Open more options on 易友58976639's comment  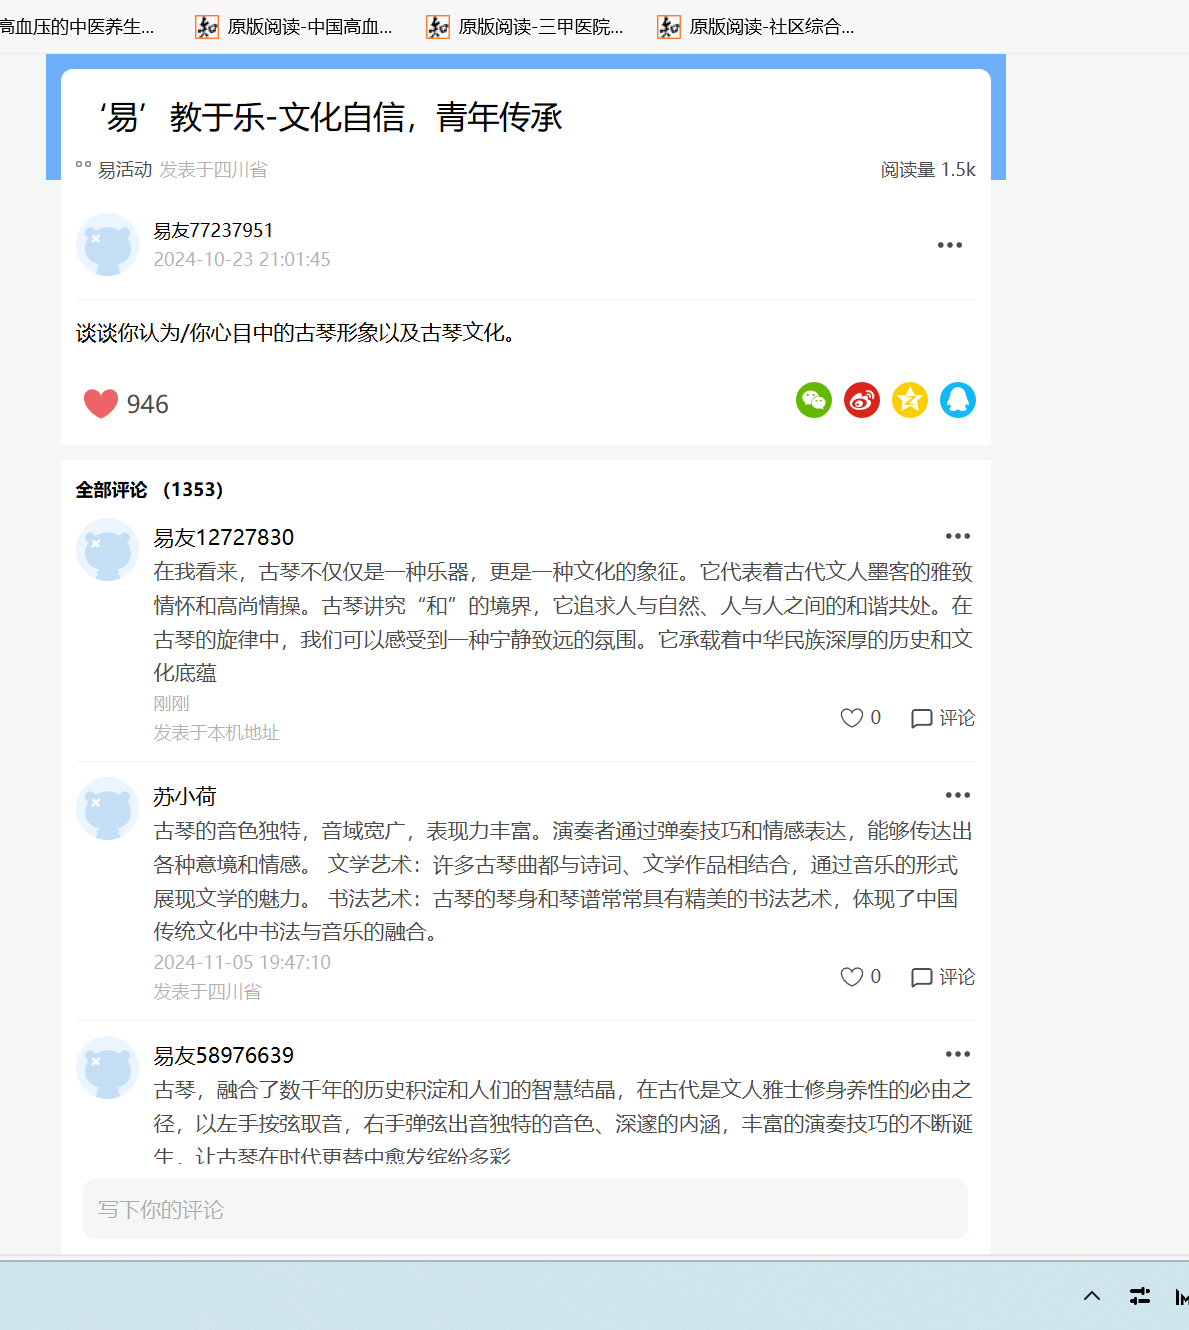click(x=958, y=1054)
